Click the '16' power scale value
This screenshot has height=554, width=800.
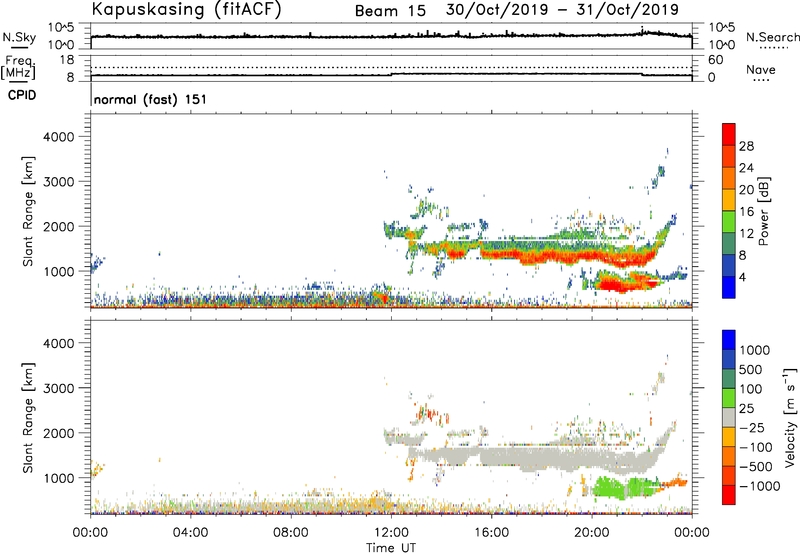746,212
